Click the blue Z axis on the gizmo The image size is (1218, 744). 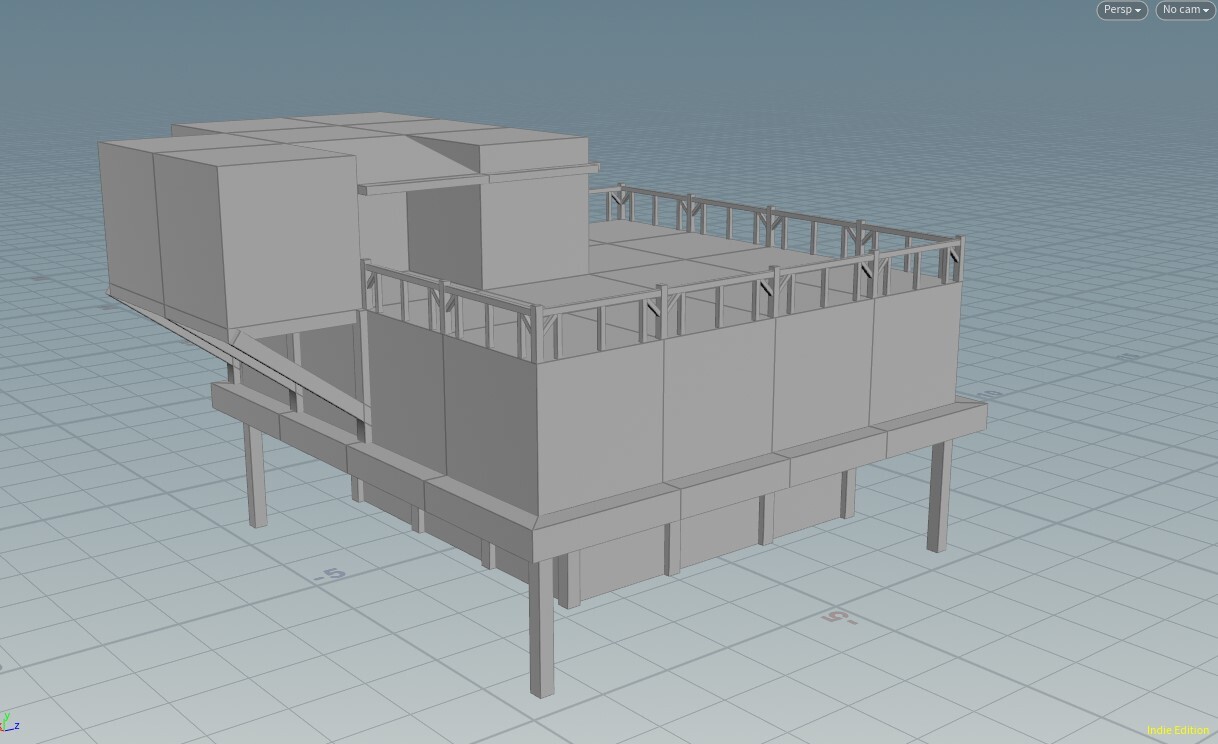click(15, 727)
